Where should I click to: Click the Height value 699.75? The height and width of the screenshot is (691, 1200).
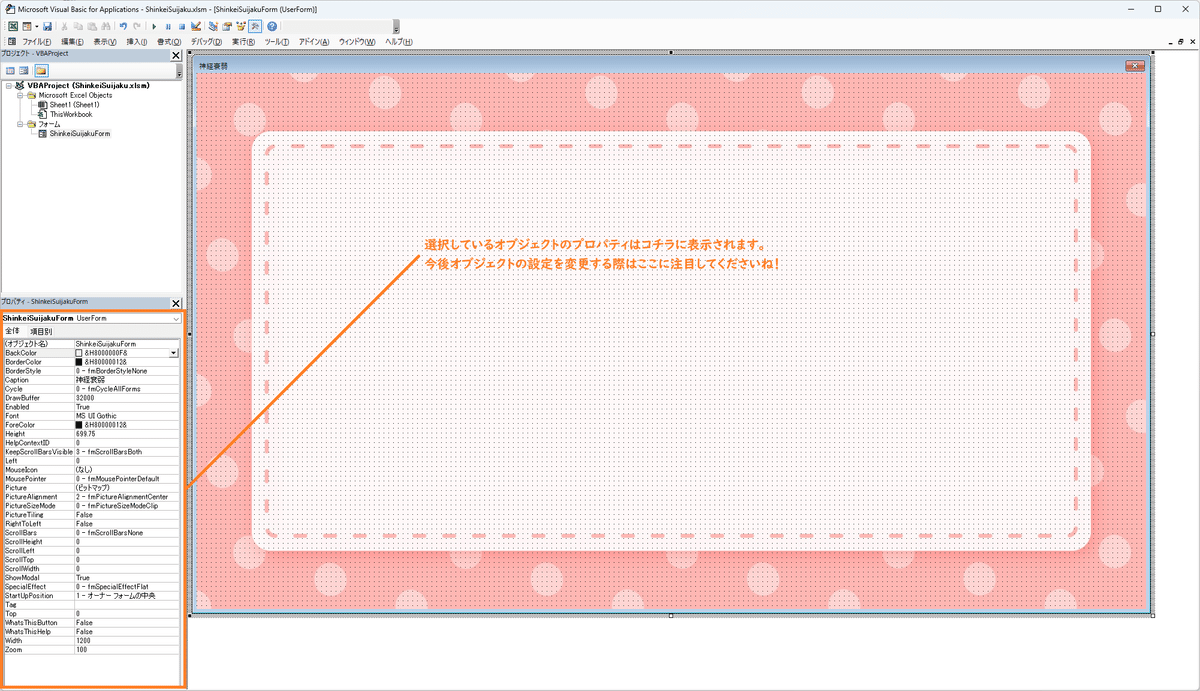point(127,434)
